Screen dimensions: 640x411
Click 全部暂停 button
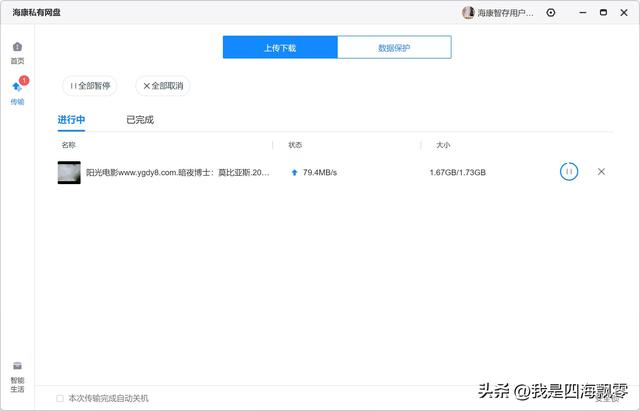[90, 86]
